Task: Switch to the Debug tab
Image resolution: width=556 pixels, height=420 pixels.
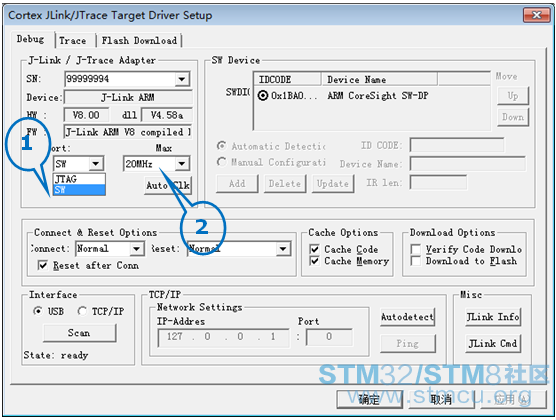Action: click(x=30, y=39)
